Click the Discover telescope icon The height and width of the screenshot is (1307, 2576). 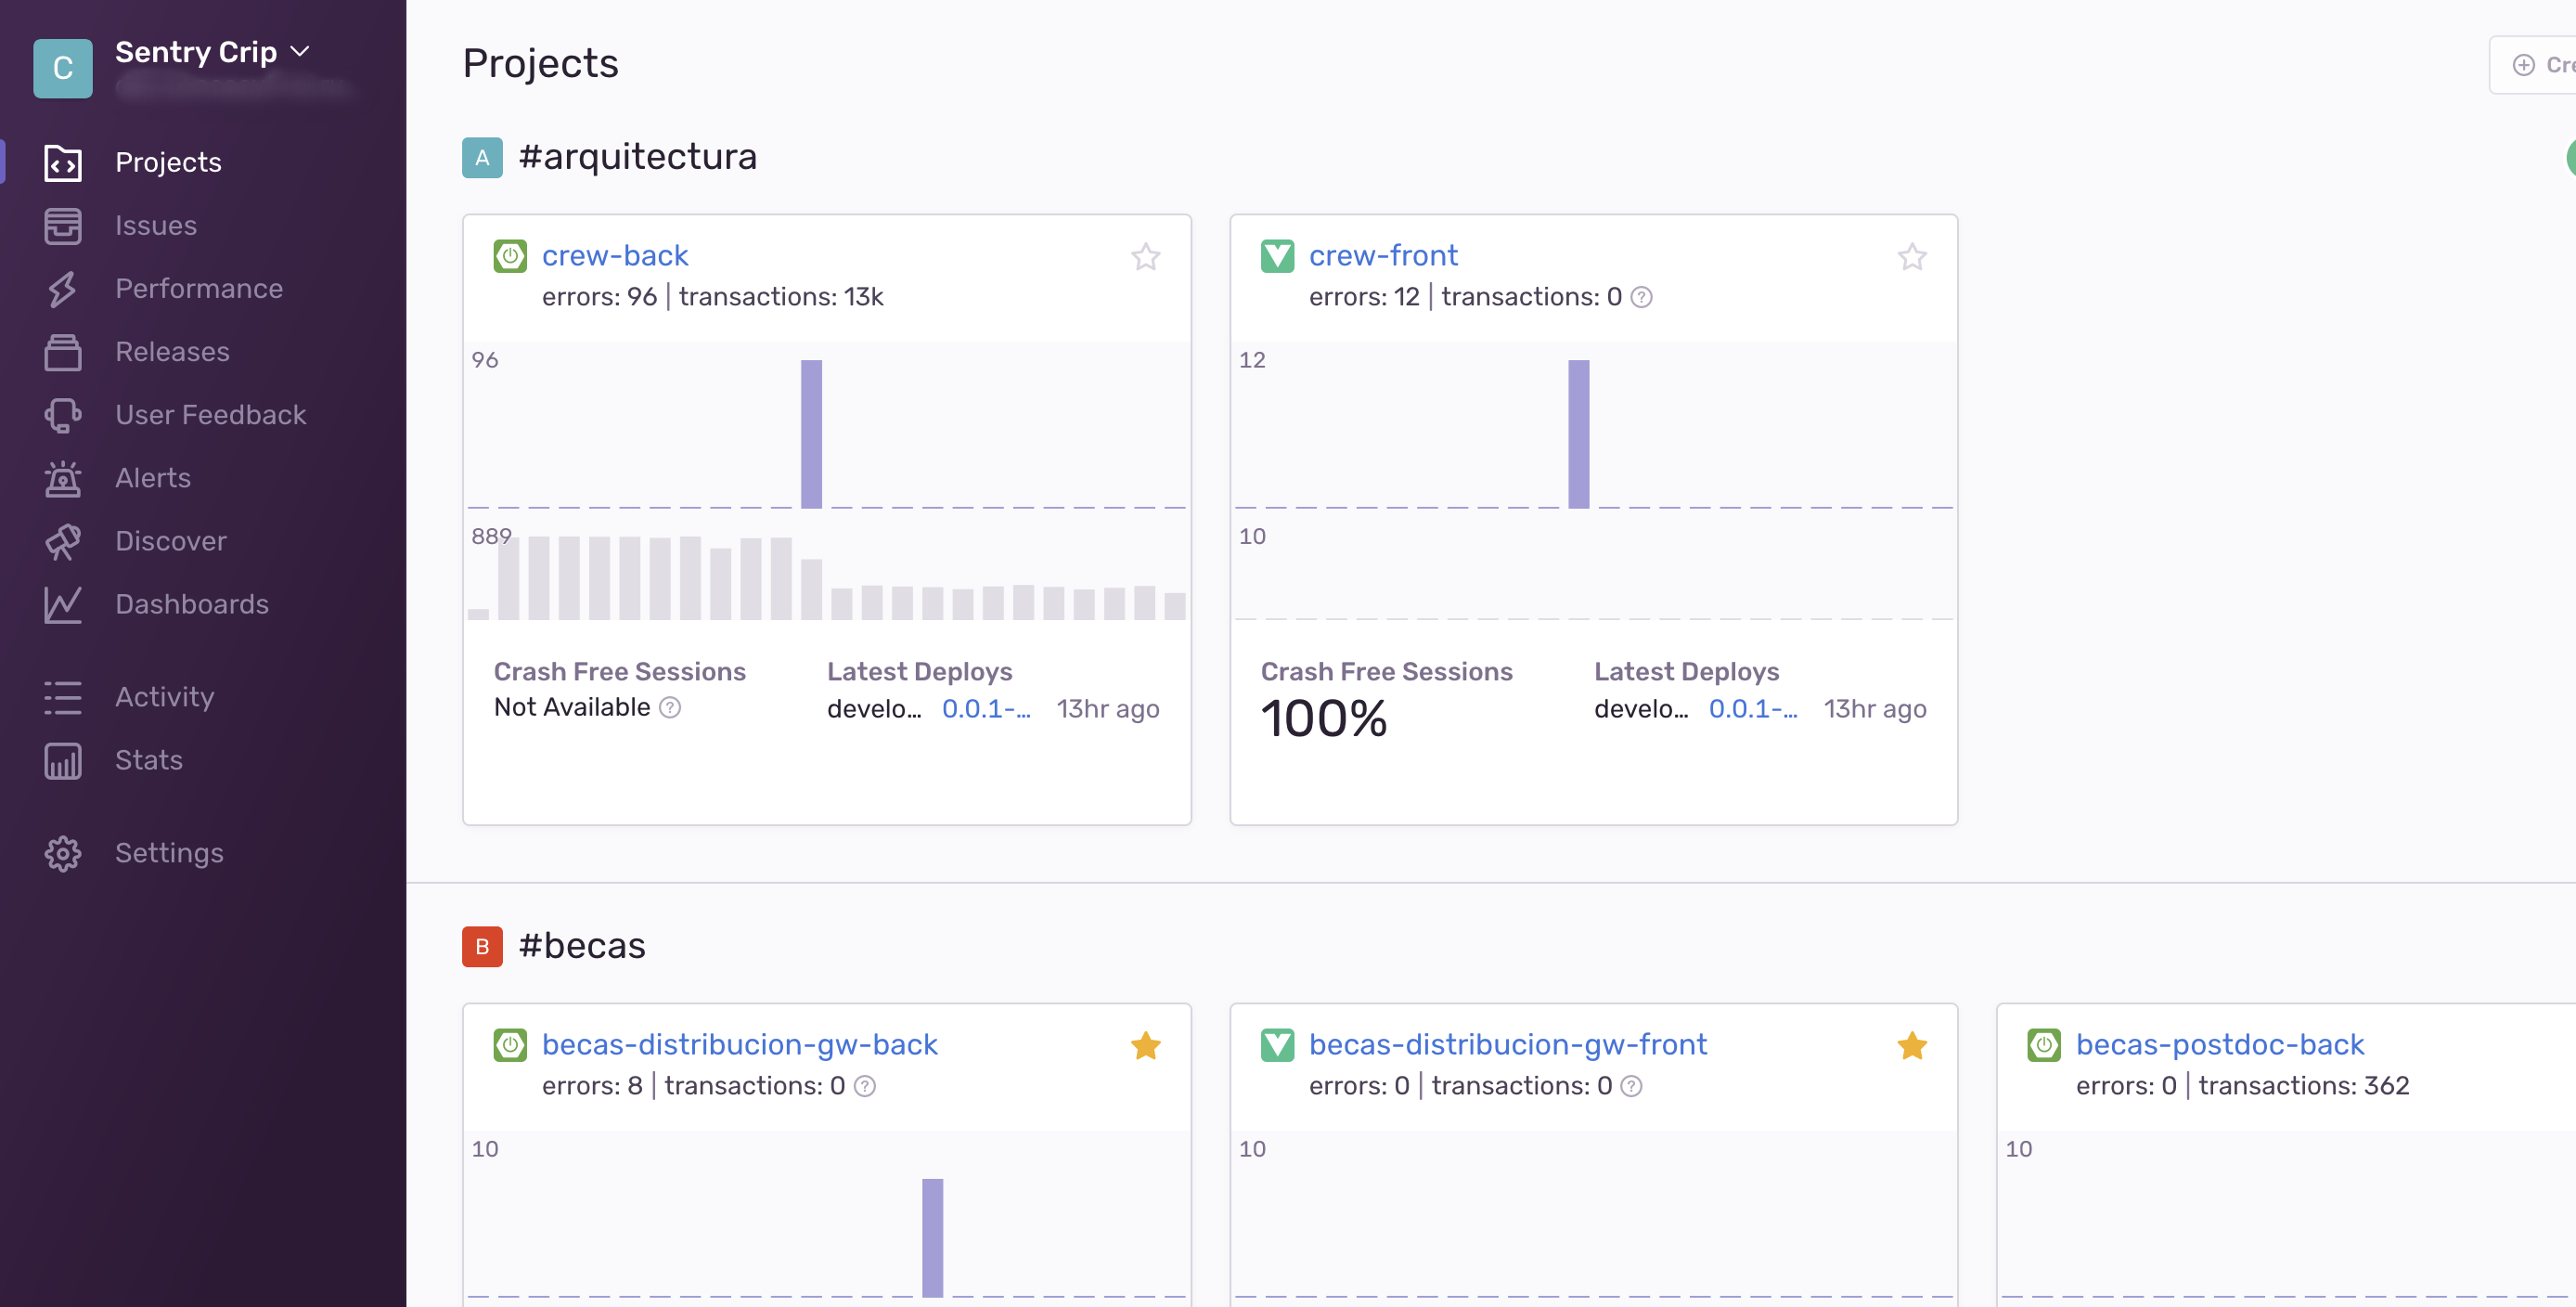[62, 540]
